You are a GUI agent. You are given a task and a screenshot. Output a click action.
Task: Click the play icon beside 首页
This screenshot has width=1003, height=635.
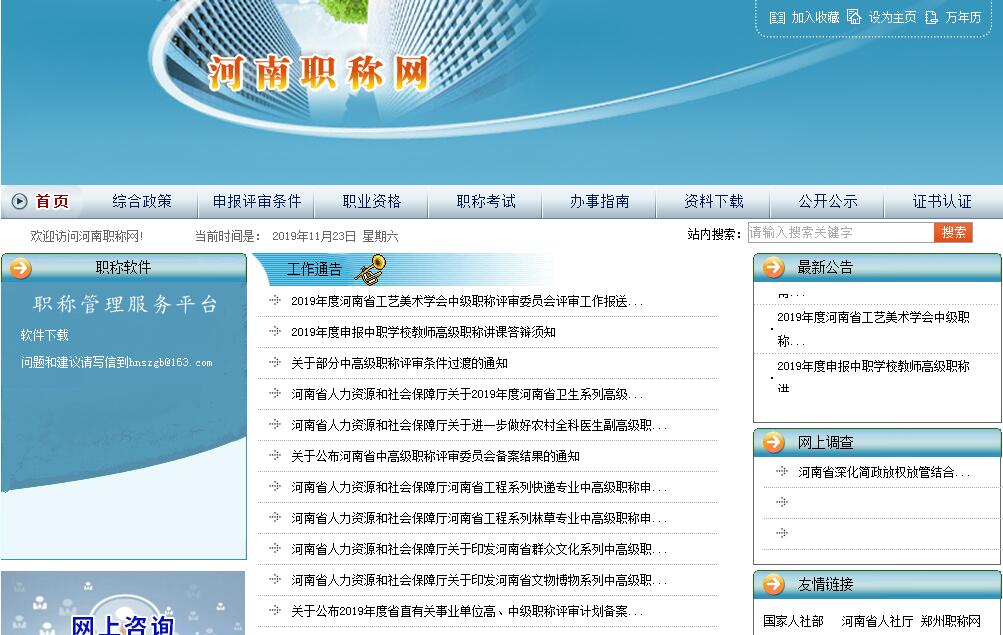20,202
